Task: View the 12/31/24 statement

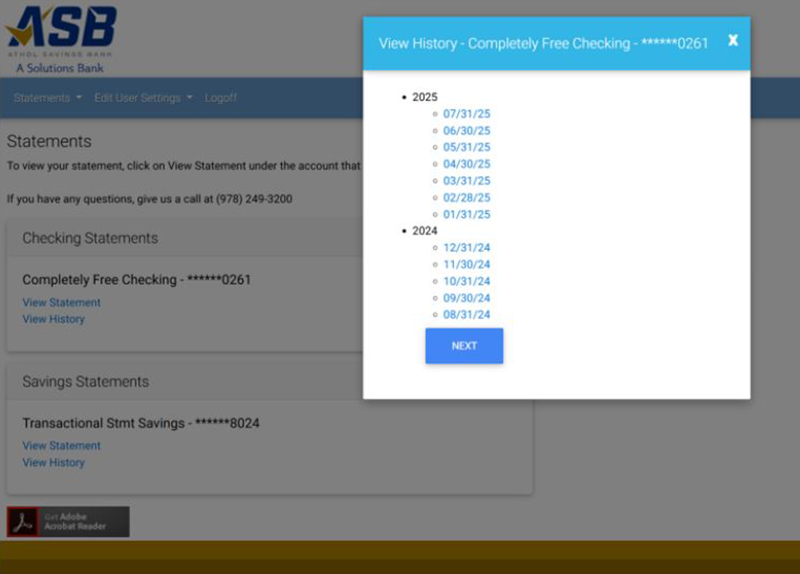Action: click(x=467, y=248)
